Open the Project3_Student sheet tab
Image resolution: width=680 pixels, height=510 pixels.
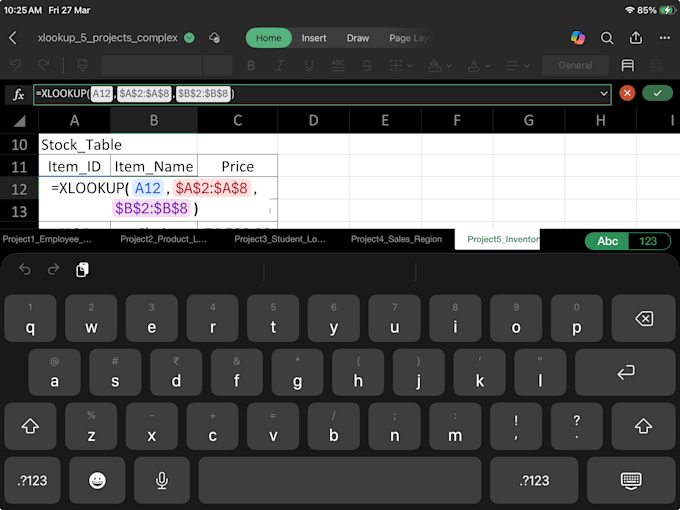(279, 239)
